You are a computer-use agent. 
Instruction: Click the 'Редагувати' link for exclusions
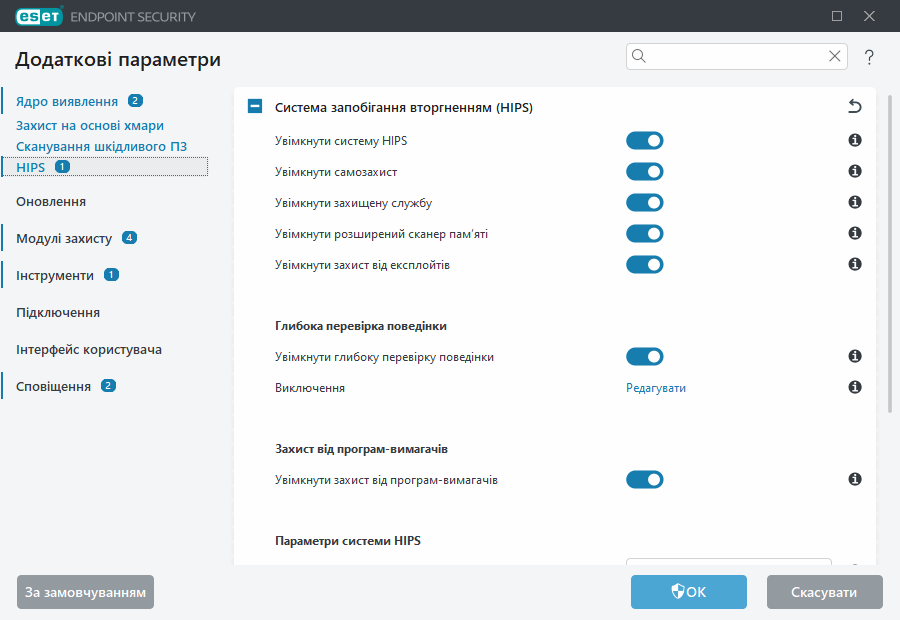point(656,388)
